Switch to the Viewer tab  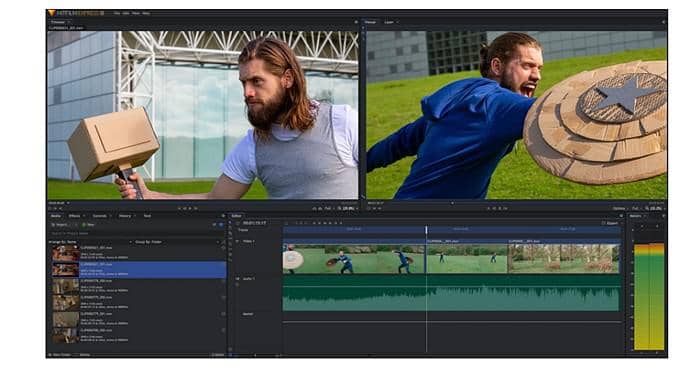coord(371,22)
